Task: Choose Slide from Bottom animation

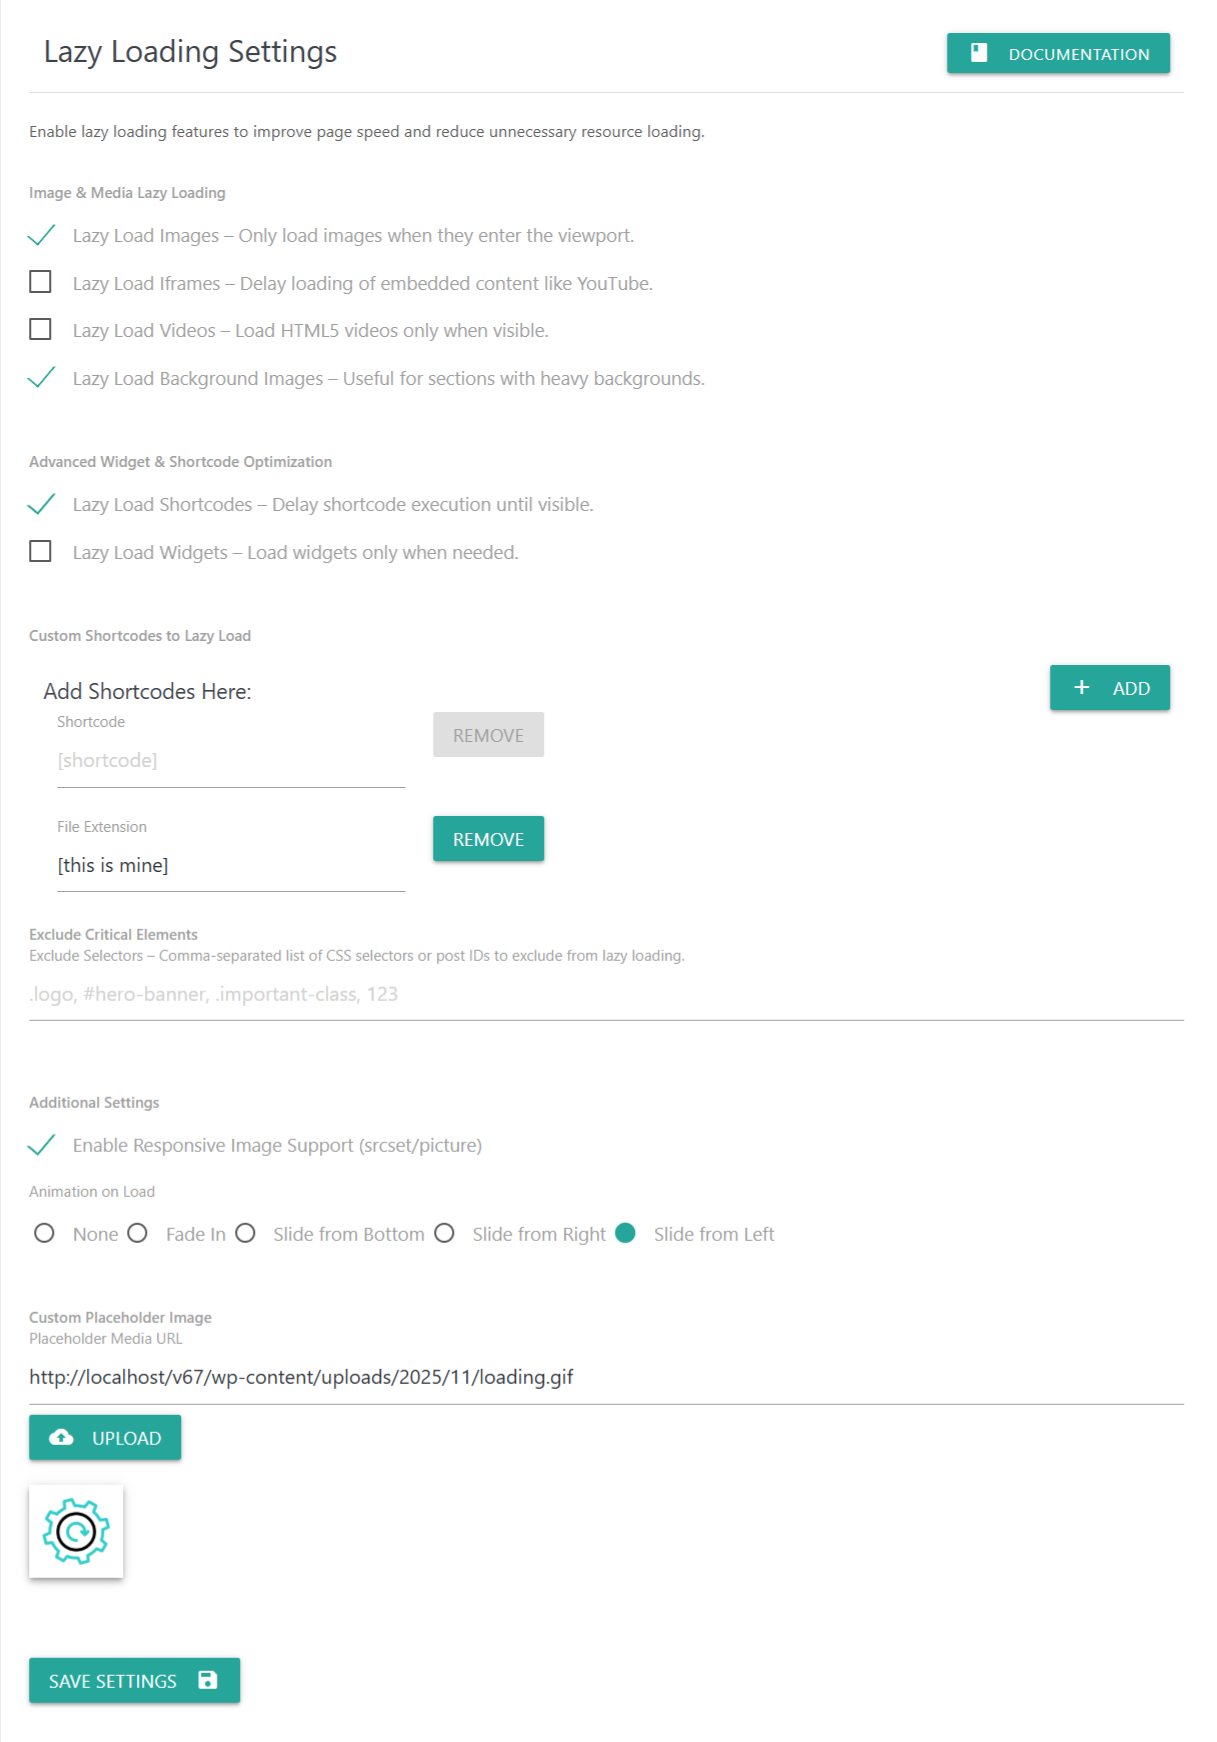Action: tap(246, 1234)
